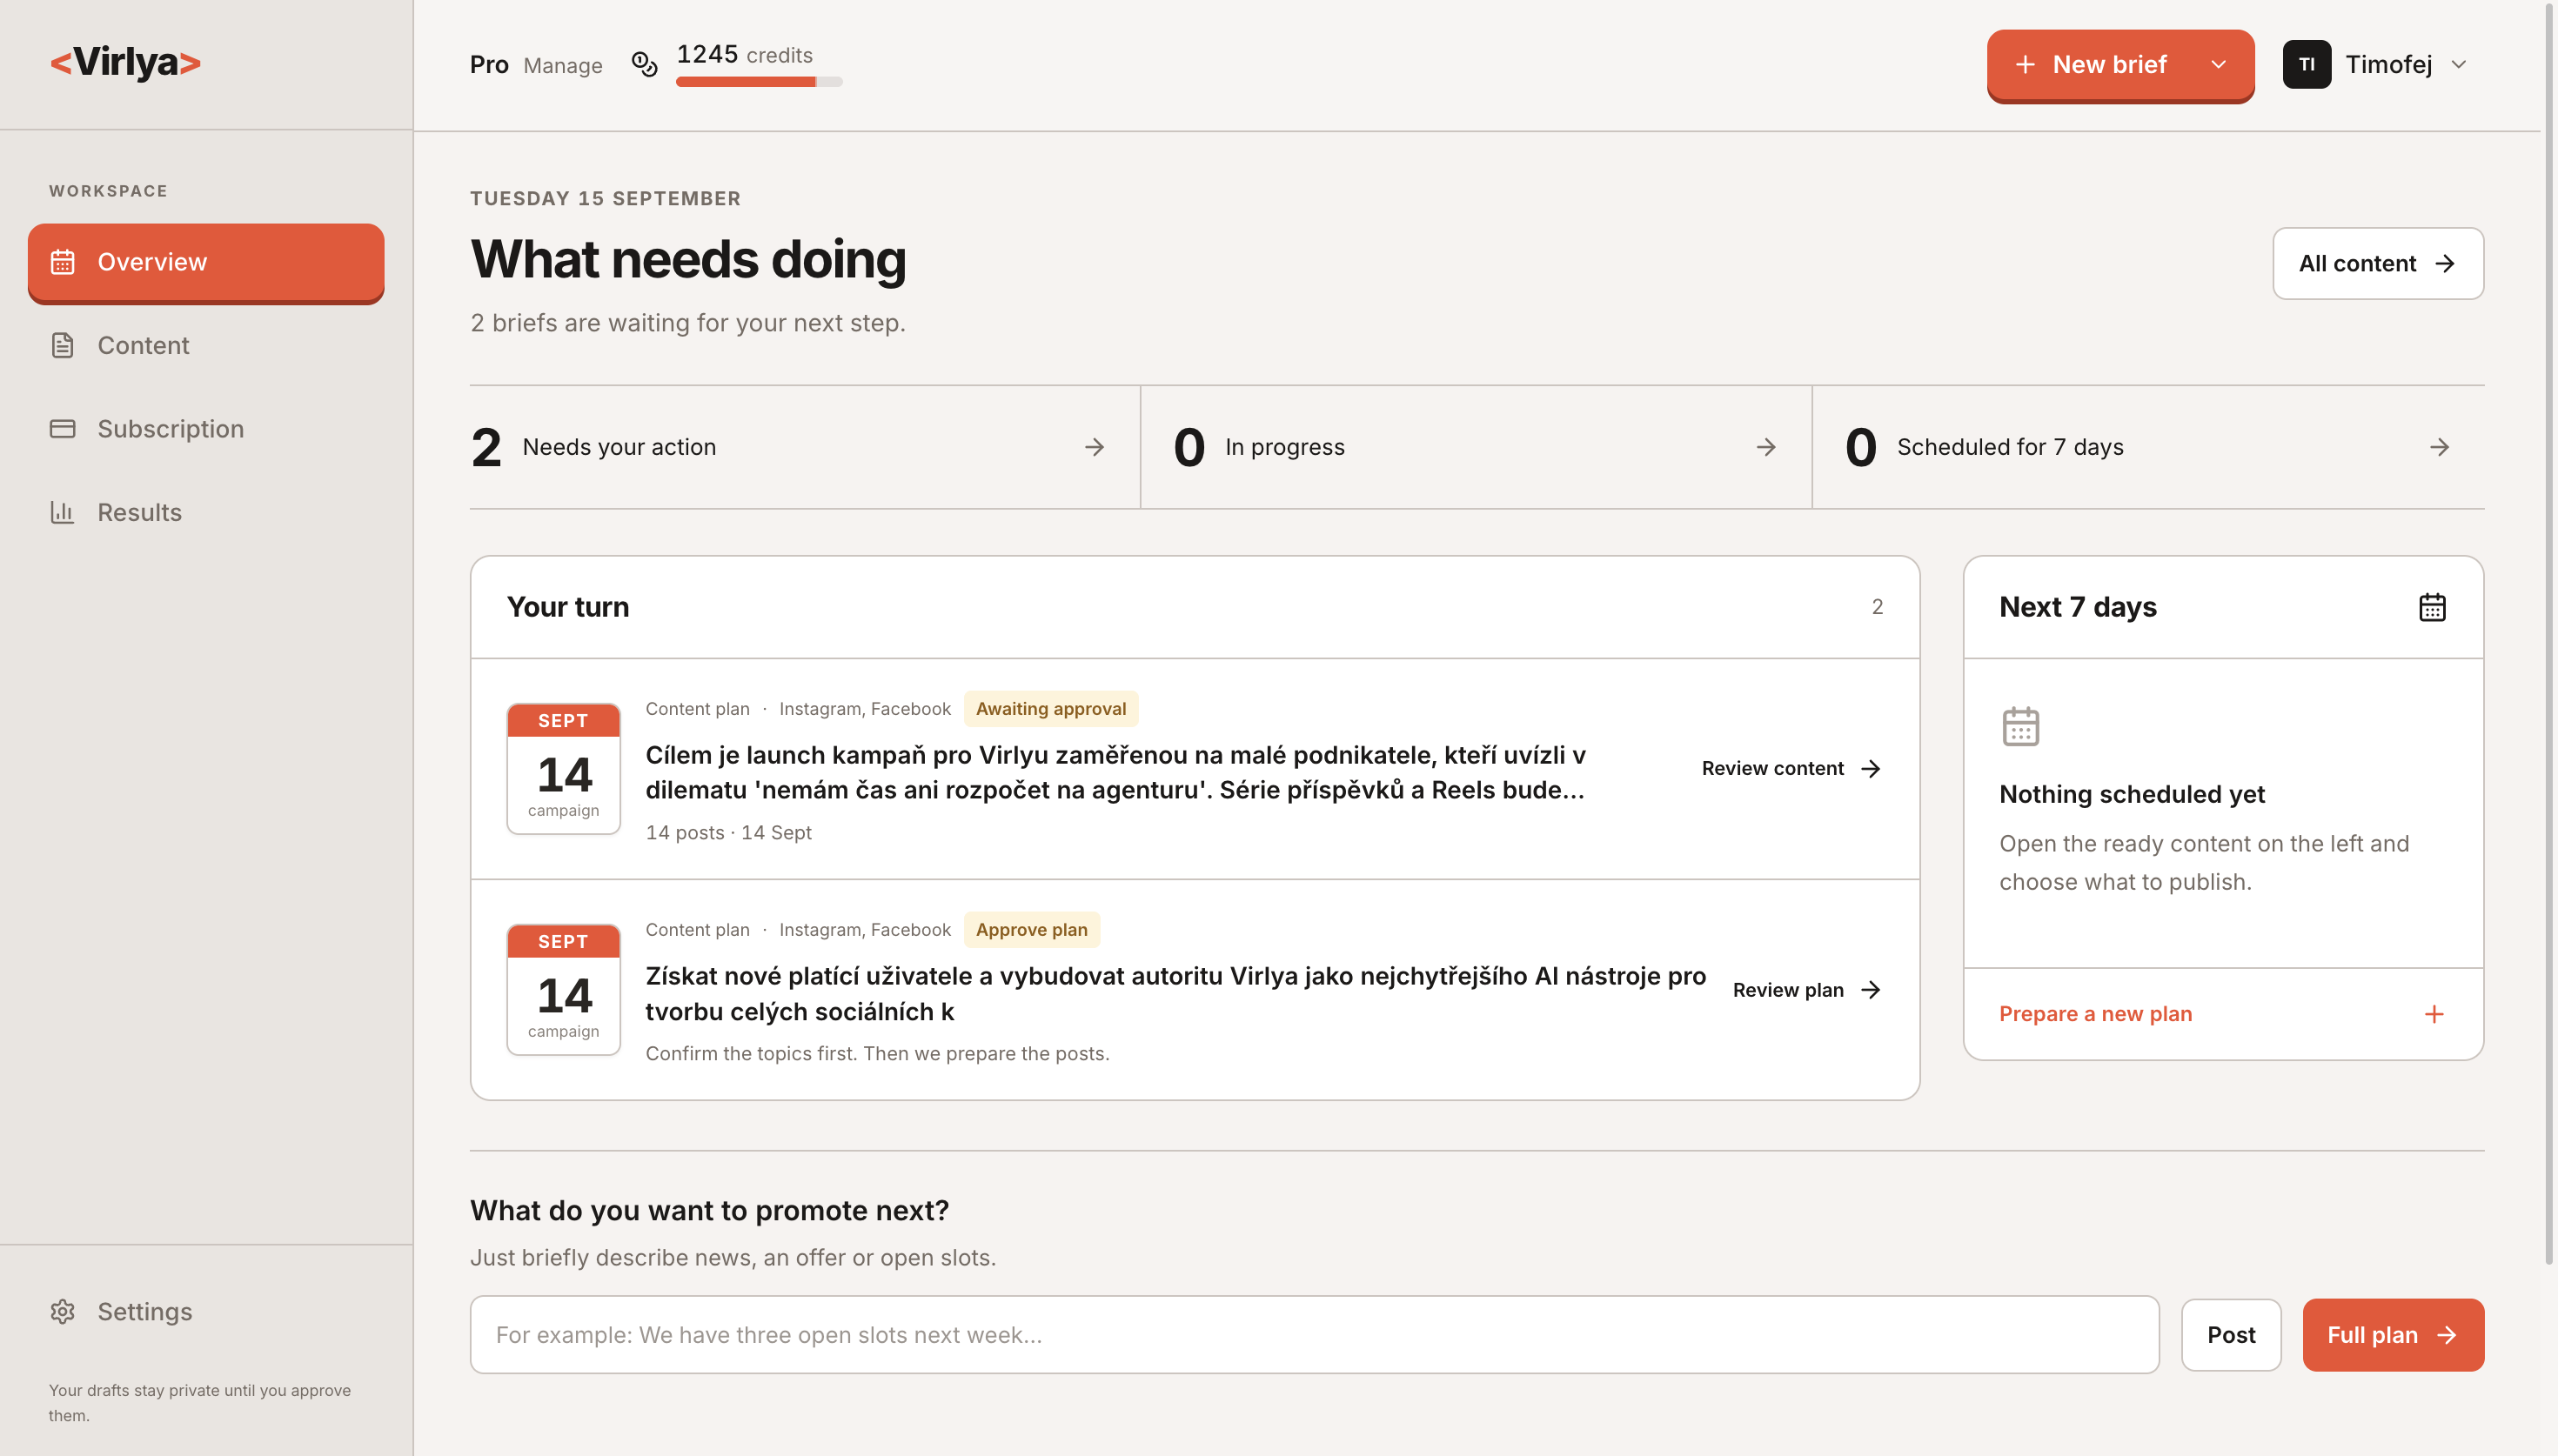Click the date tile beside 'Získat nové platící uživatele'
Screen dimensions: 2558x1456
(564, 990)
